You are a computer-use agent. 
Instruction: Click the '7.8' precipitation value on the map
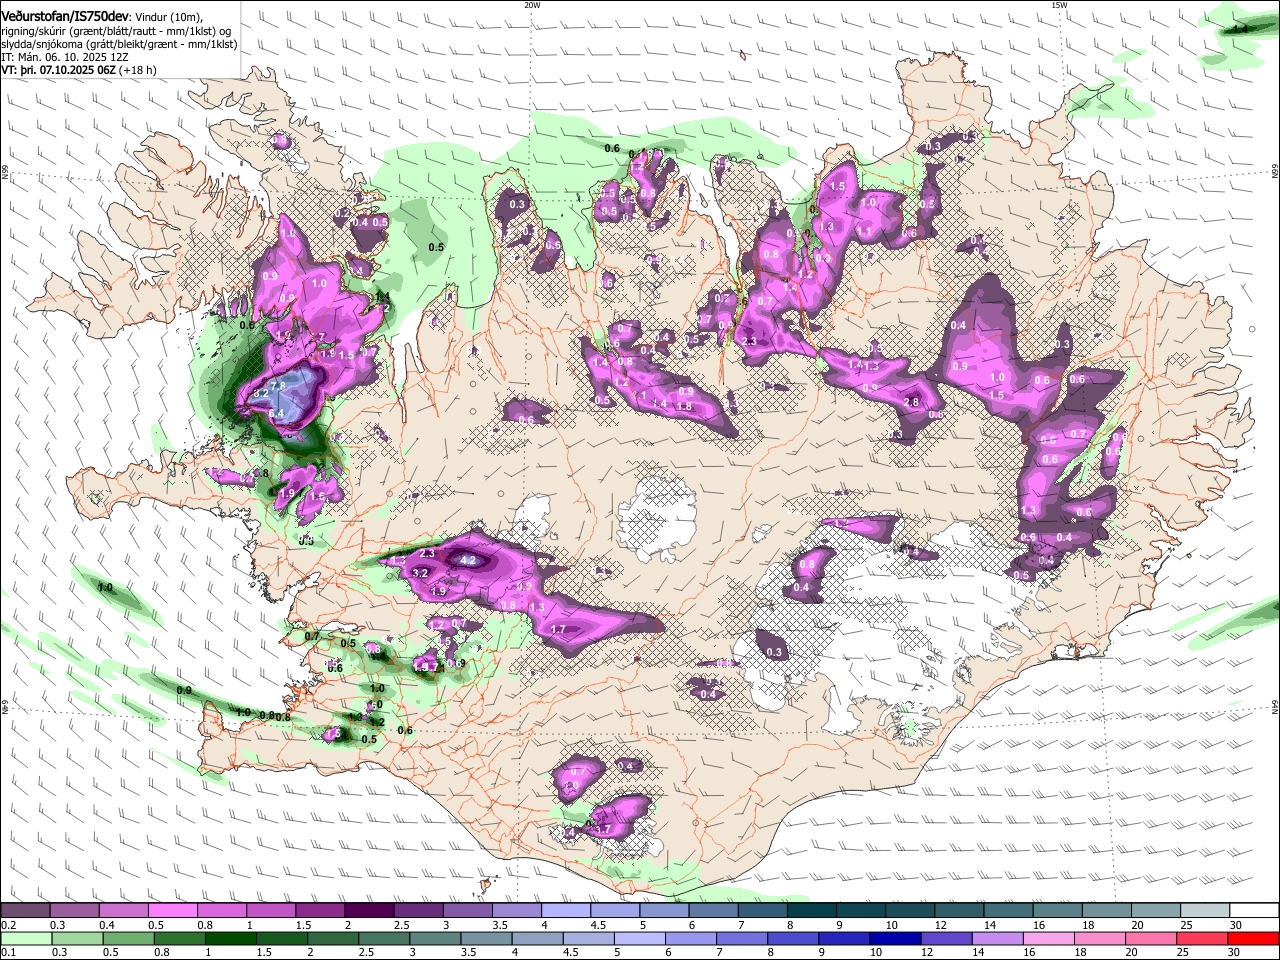click(x=278, y=386)
